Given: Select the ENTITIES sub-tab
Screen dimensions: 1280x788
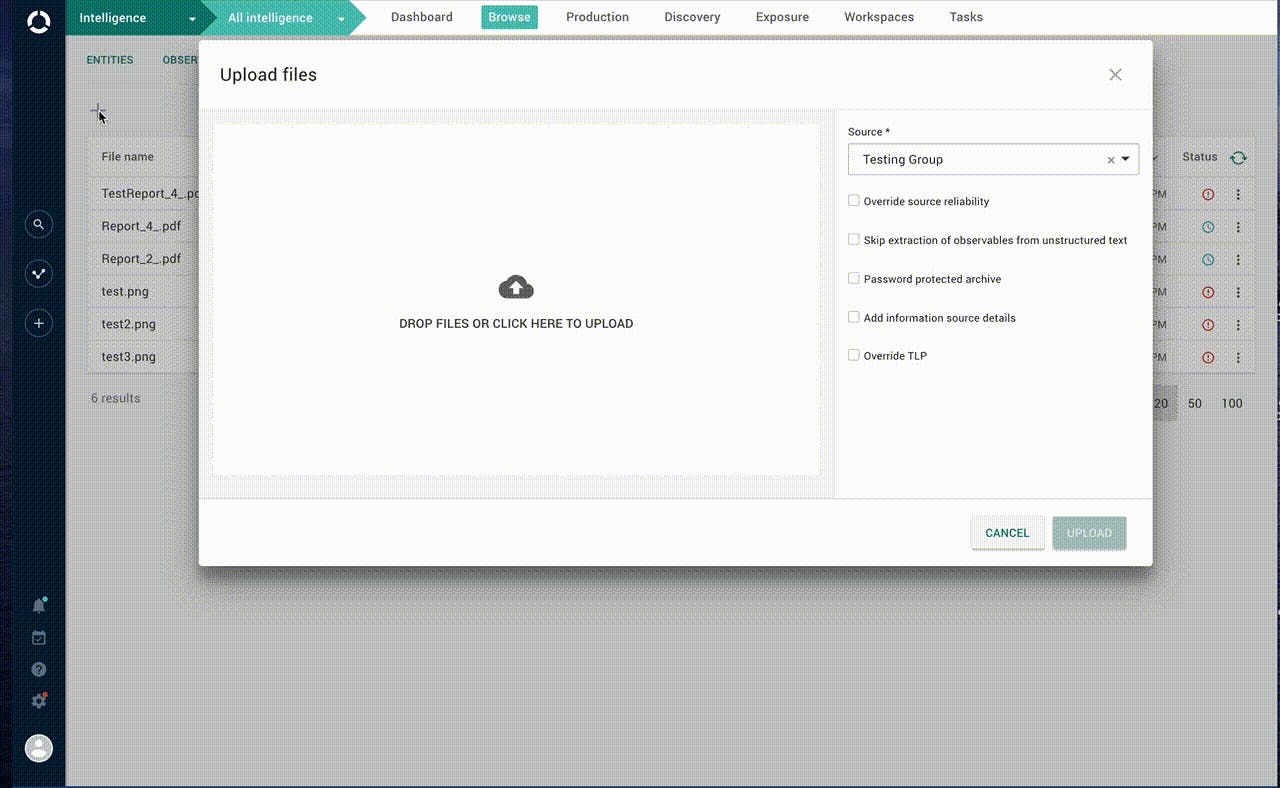Looking at the screenshot, I should (110, 60).
